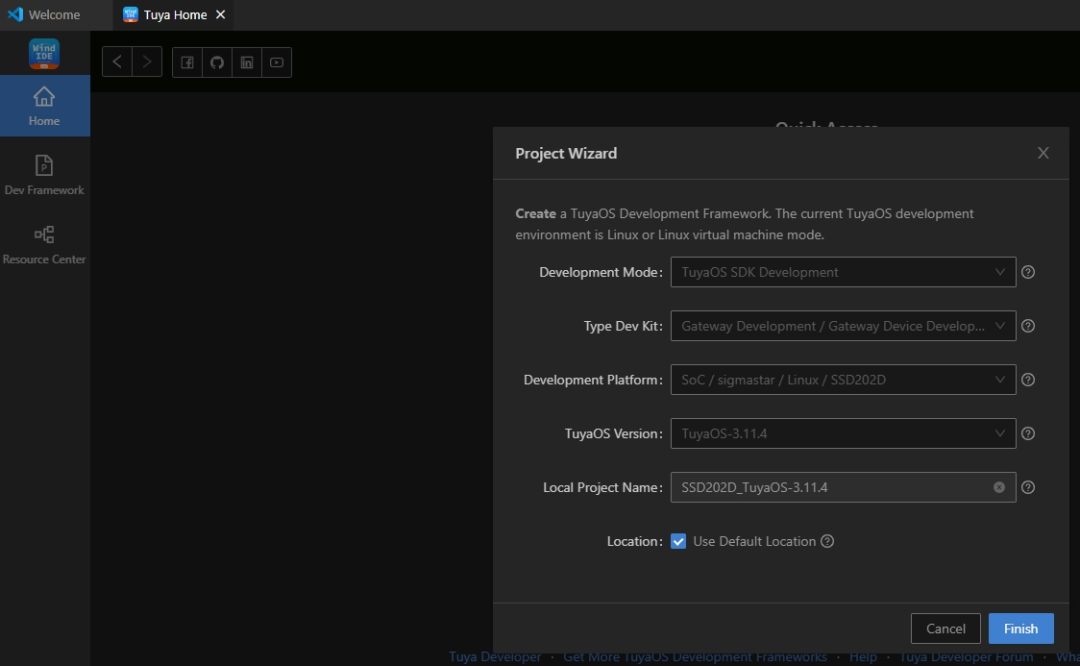
Task: Open the YouTube icon link
Action: point(277,62)
